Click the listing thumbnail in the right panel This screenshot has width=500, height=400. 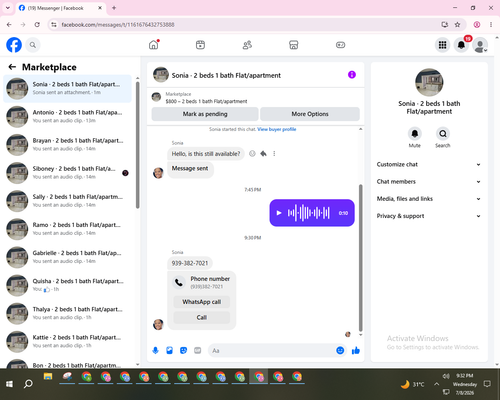click(x=429, y=83)
